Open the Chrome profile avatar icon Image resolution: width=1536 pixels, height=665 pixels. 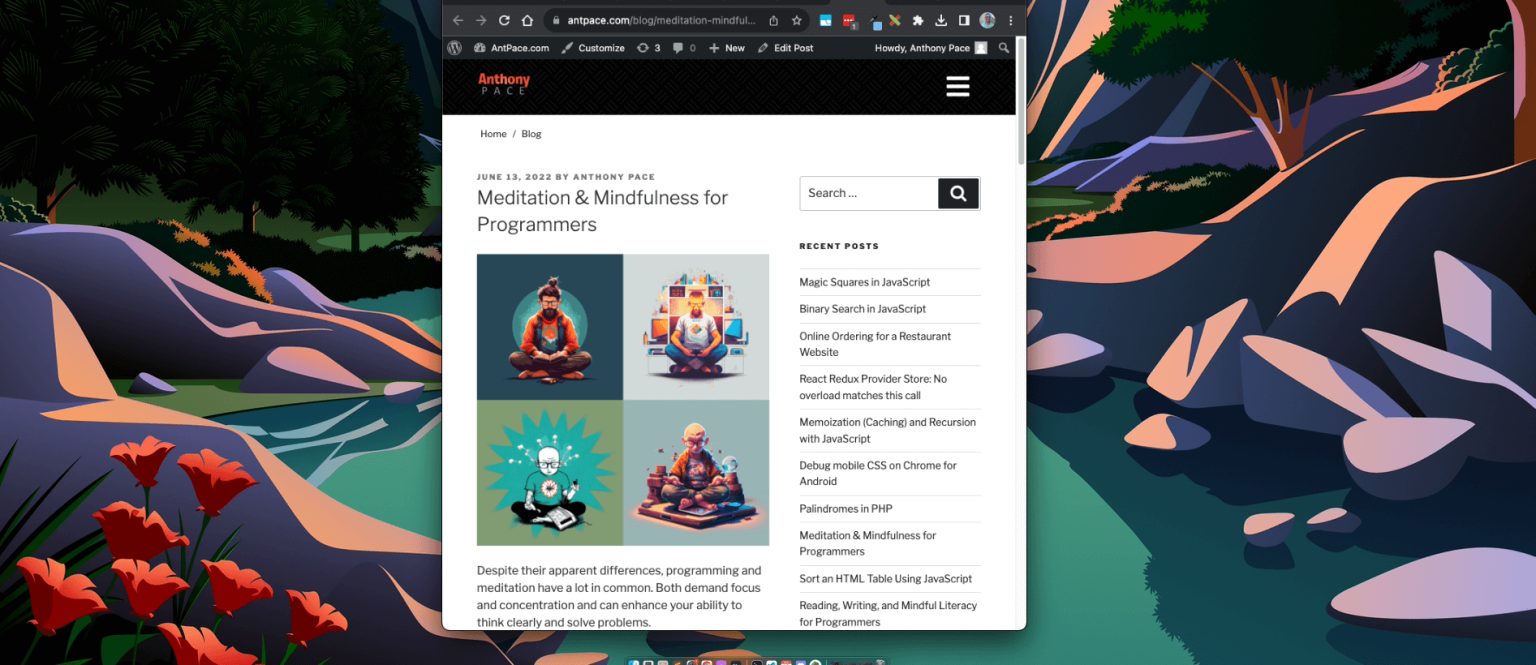(x=986, y=20)
